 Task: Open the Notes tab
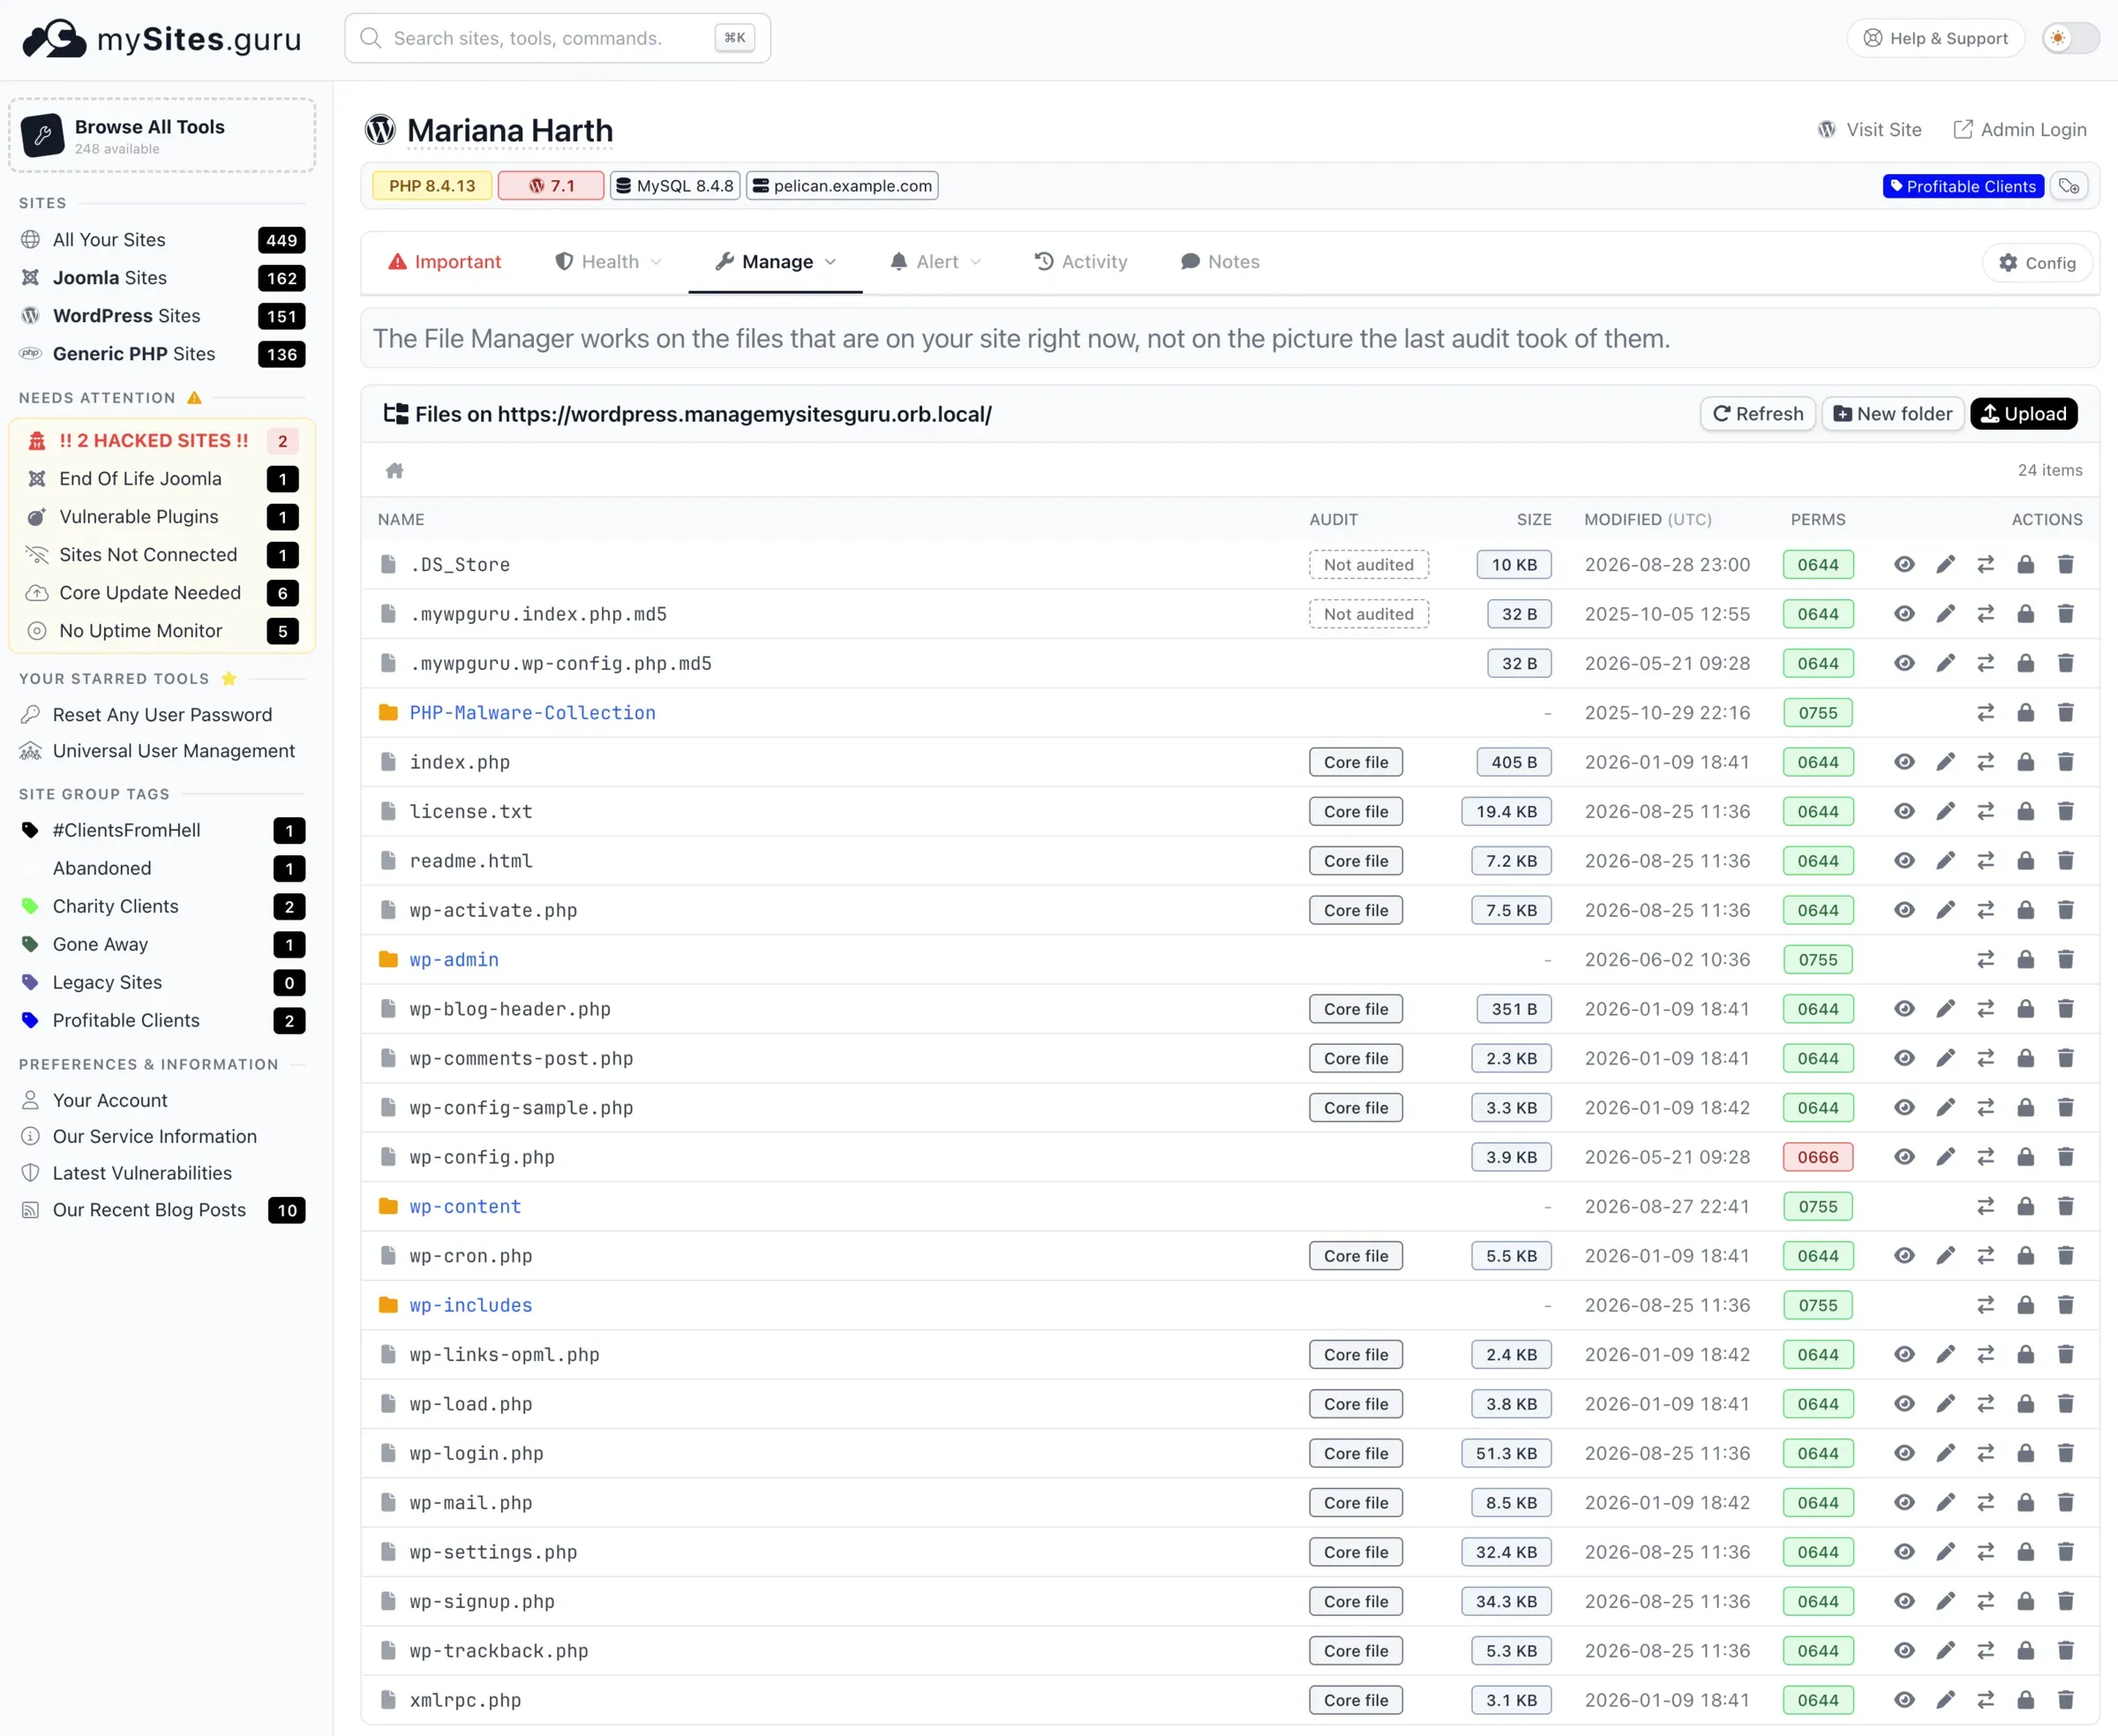[x=1219, y=262]
